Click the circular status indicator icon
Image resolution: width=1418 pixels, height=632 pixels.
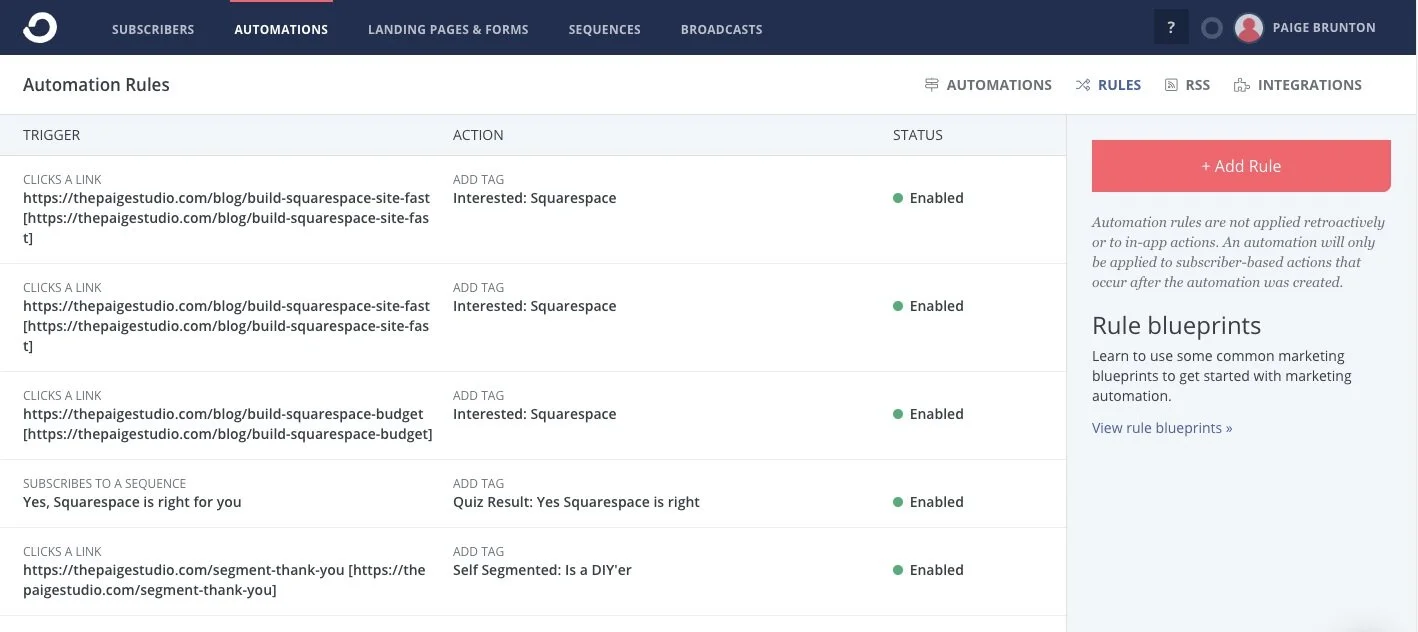point(1212,28)
